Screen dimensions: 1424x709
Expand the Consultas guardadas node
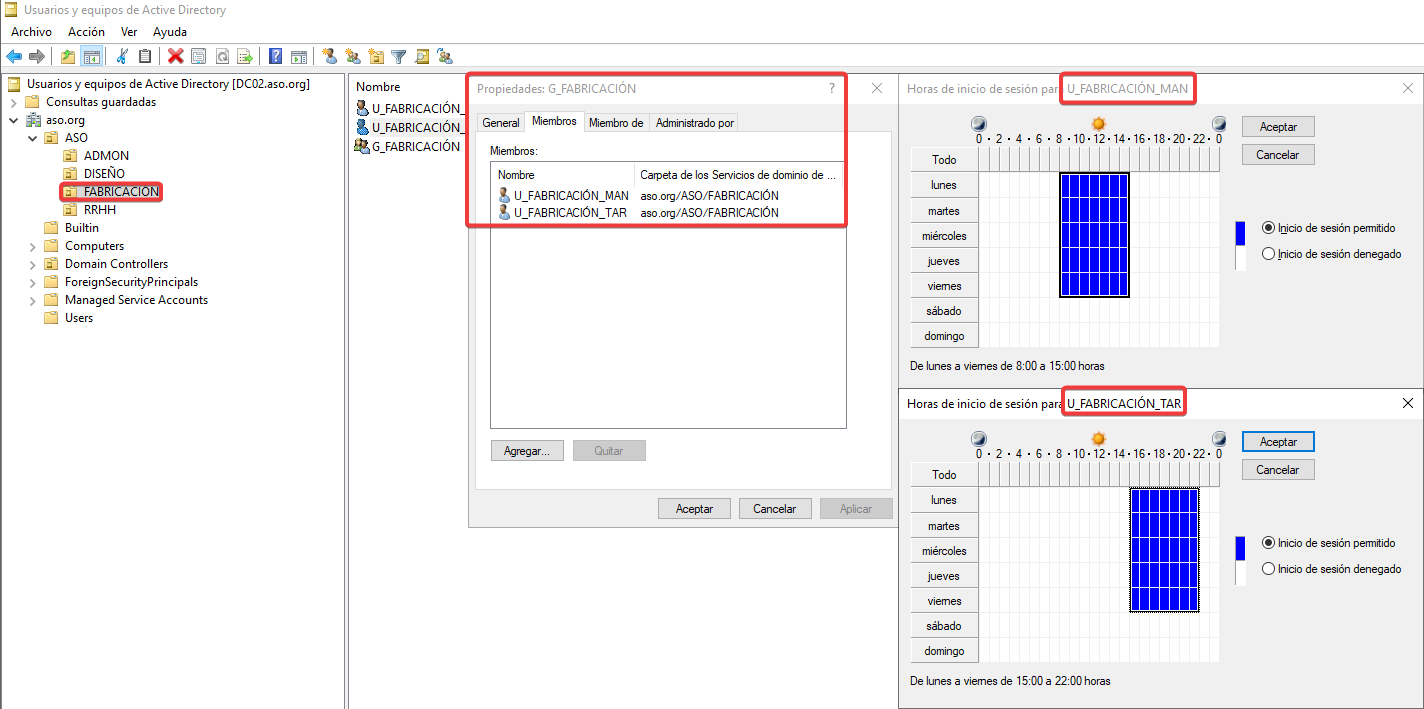(x=13, y=102)
